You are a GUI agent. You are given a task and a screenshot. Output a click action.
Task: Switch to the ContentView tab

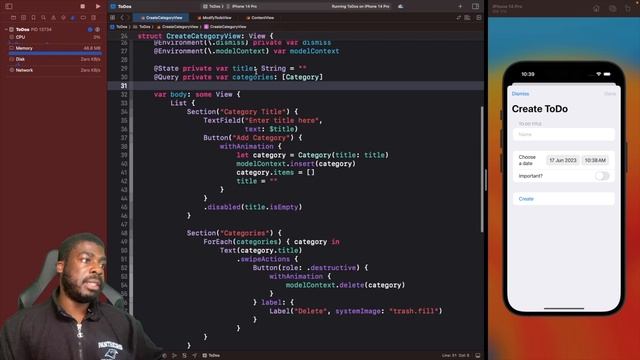pyautogui.click(x=260, y=18)
